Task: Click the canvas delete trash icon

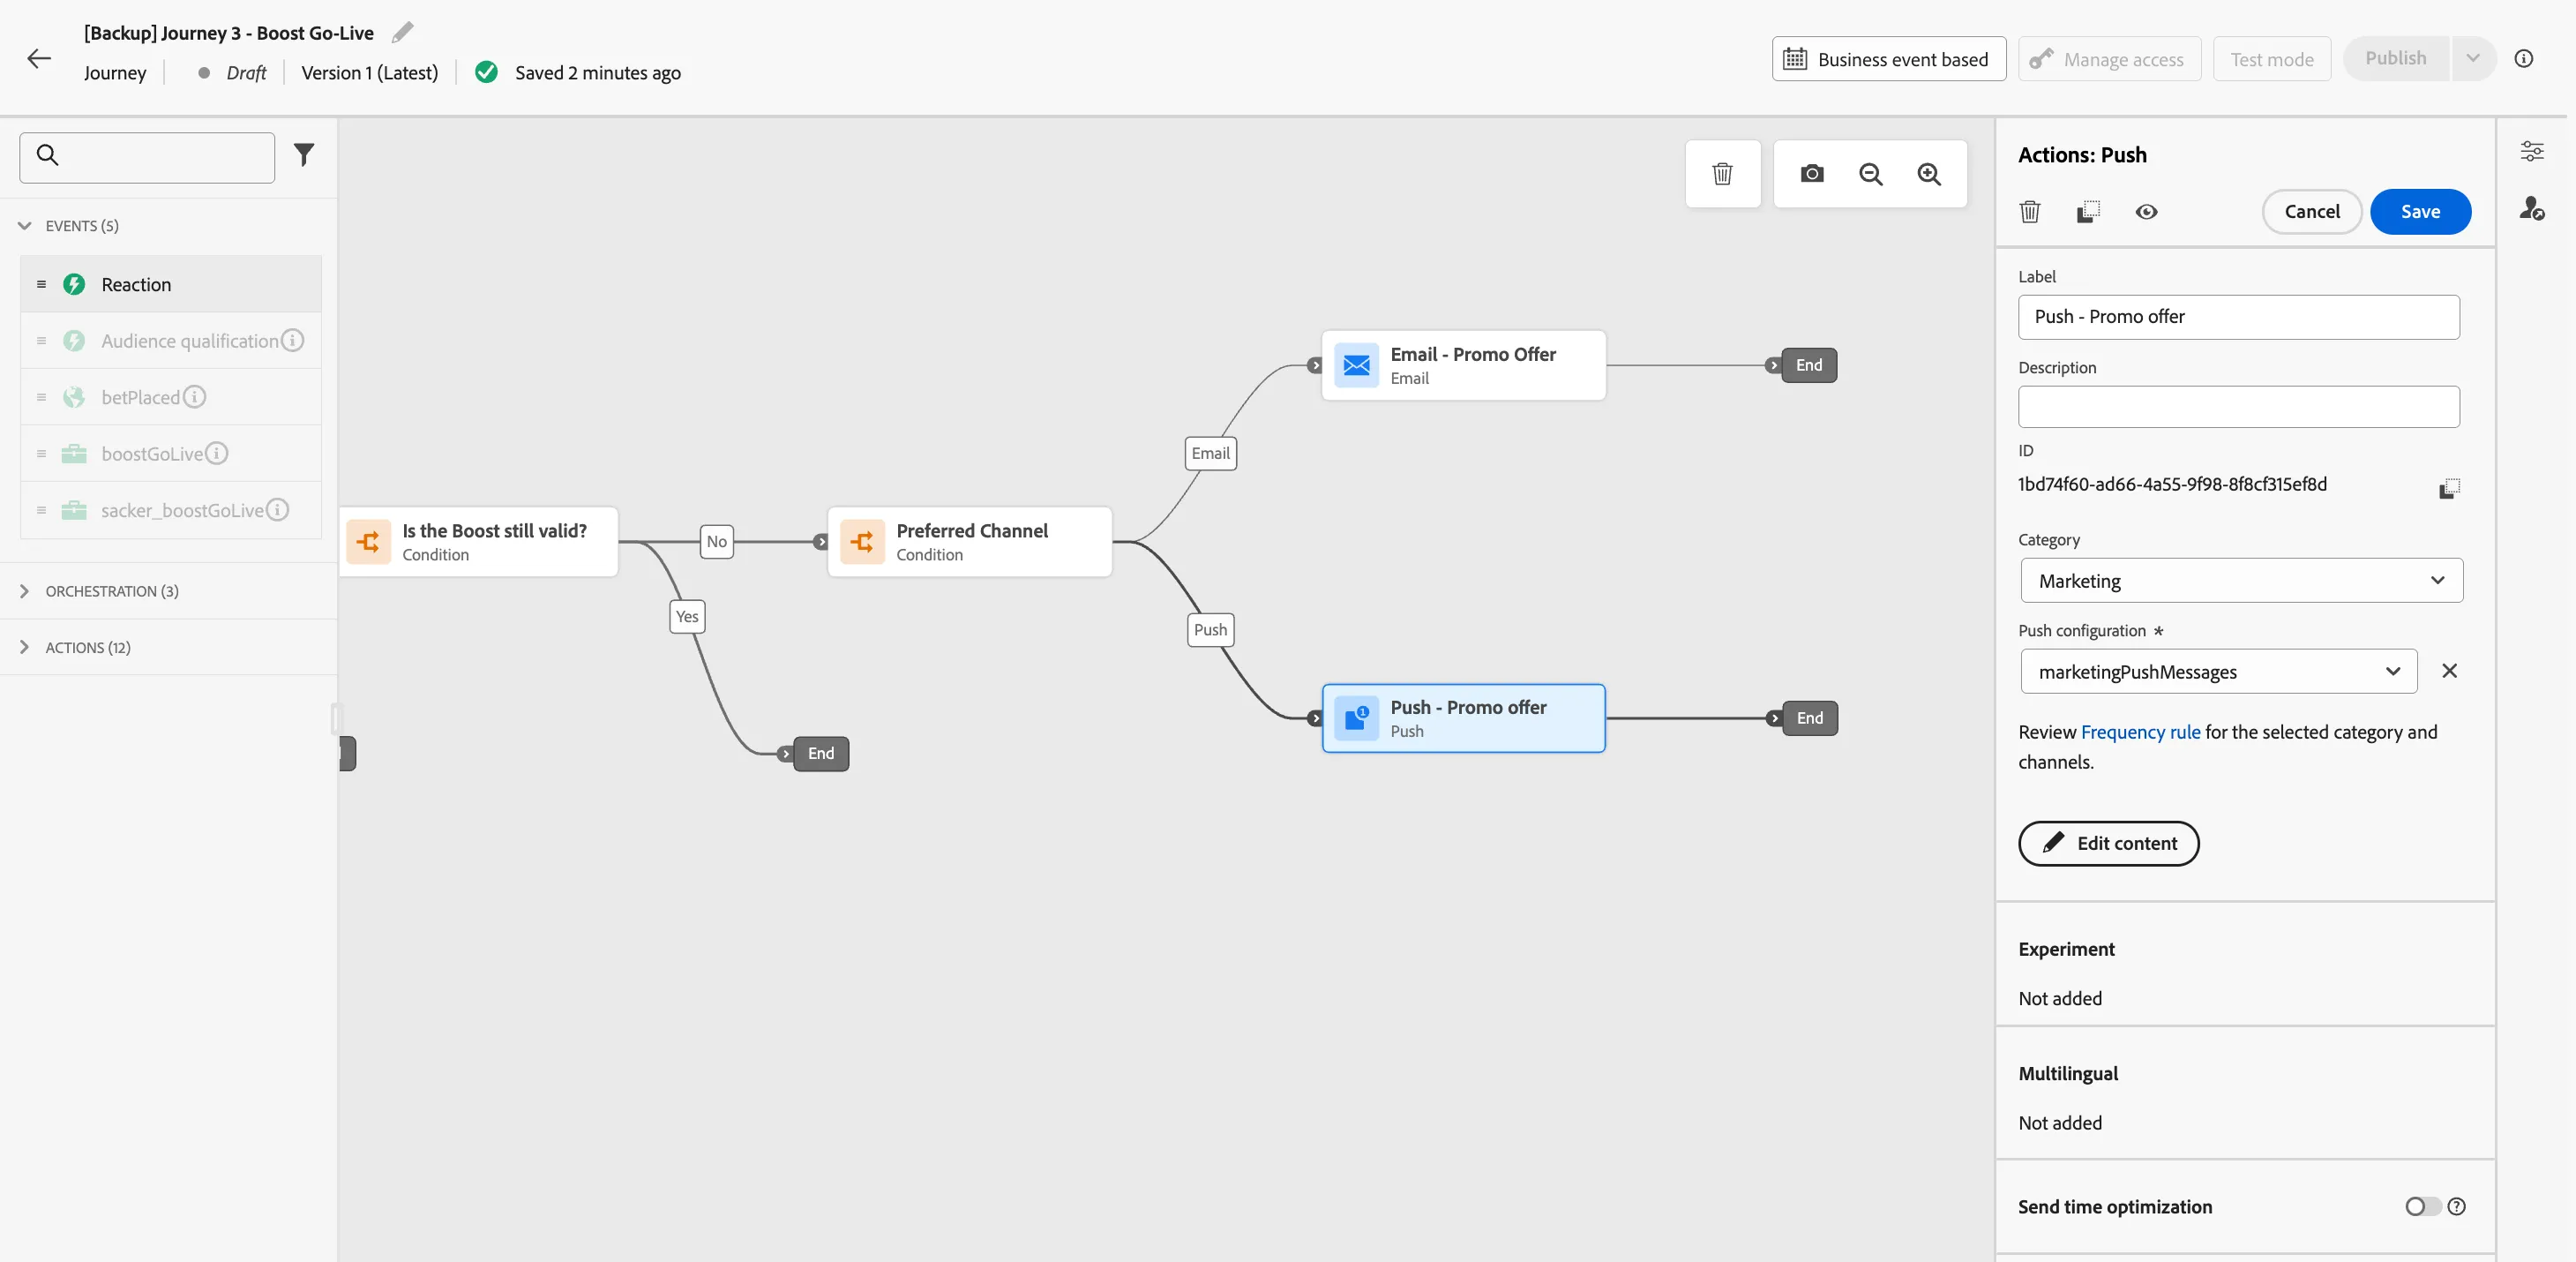Action: (x=1722, y=174)
